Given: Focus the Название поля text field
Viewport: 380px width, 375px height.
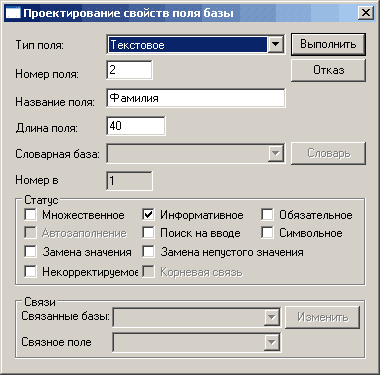Looking at the screenshot, I should (x=196, y=98).
